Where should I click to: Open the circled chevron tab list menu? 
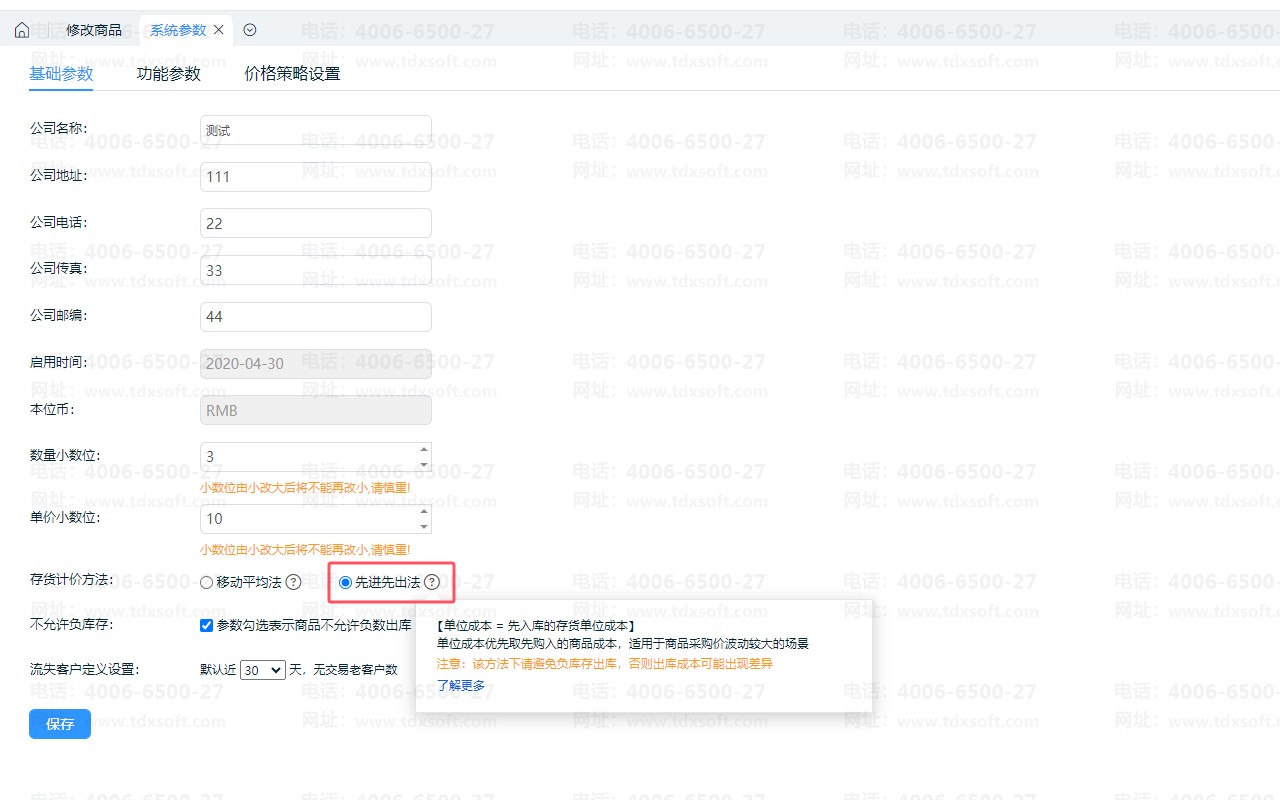(x=250, y=30)
